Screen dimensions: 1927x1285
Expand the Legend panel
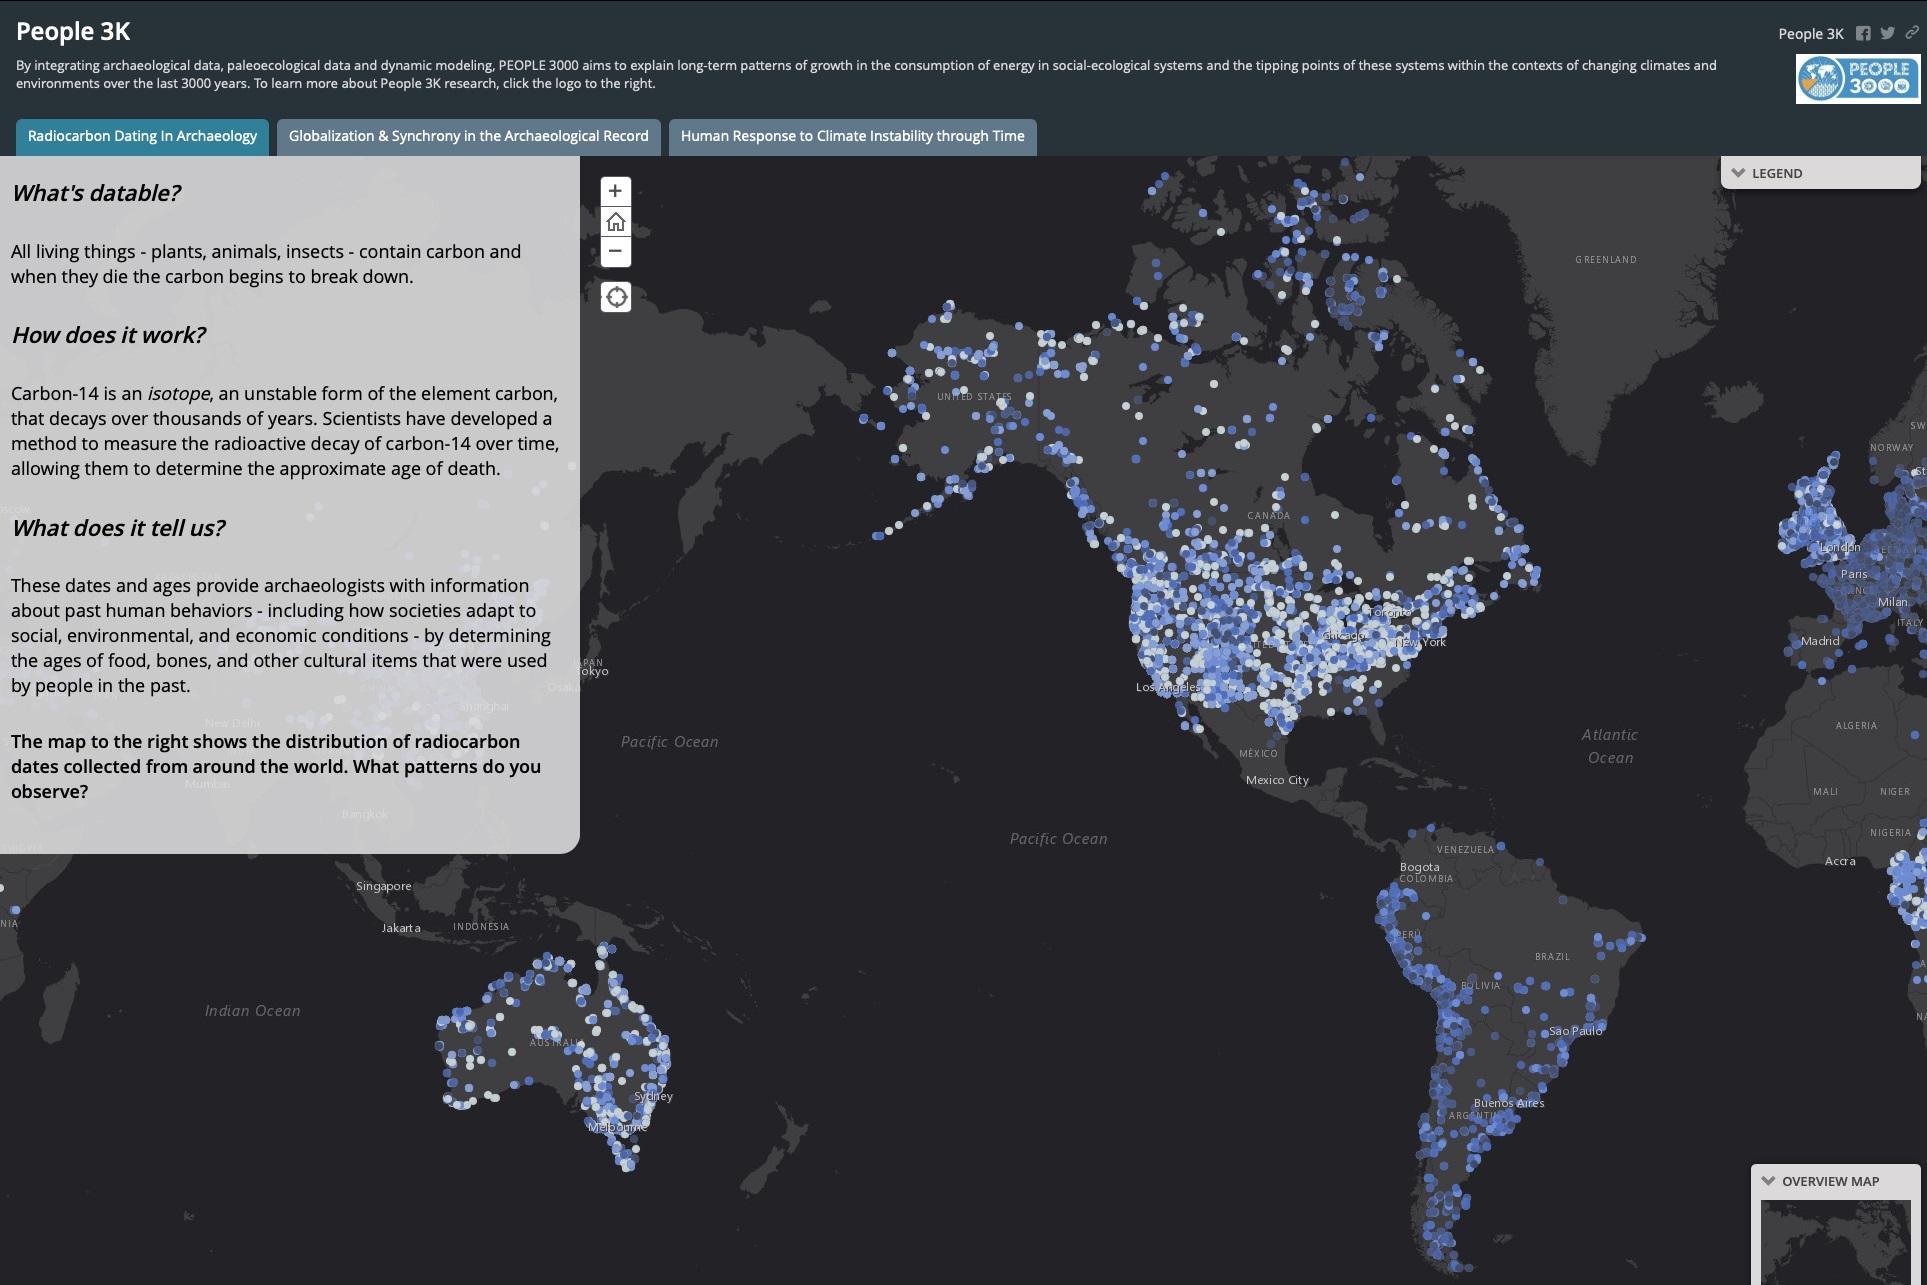coord(1777,173)
